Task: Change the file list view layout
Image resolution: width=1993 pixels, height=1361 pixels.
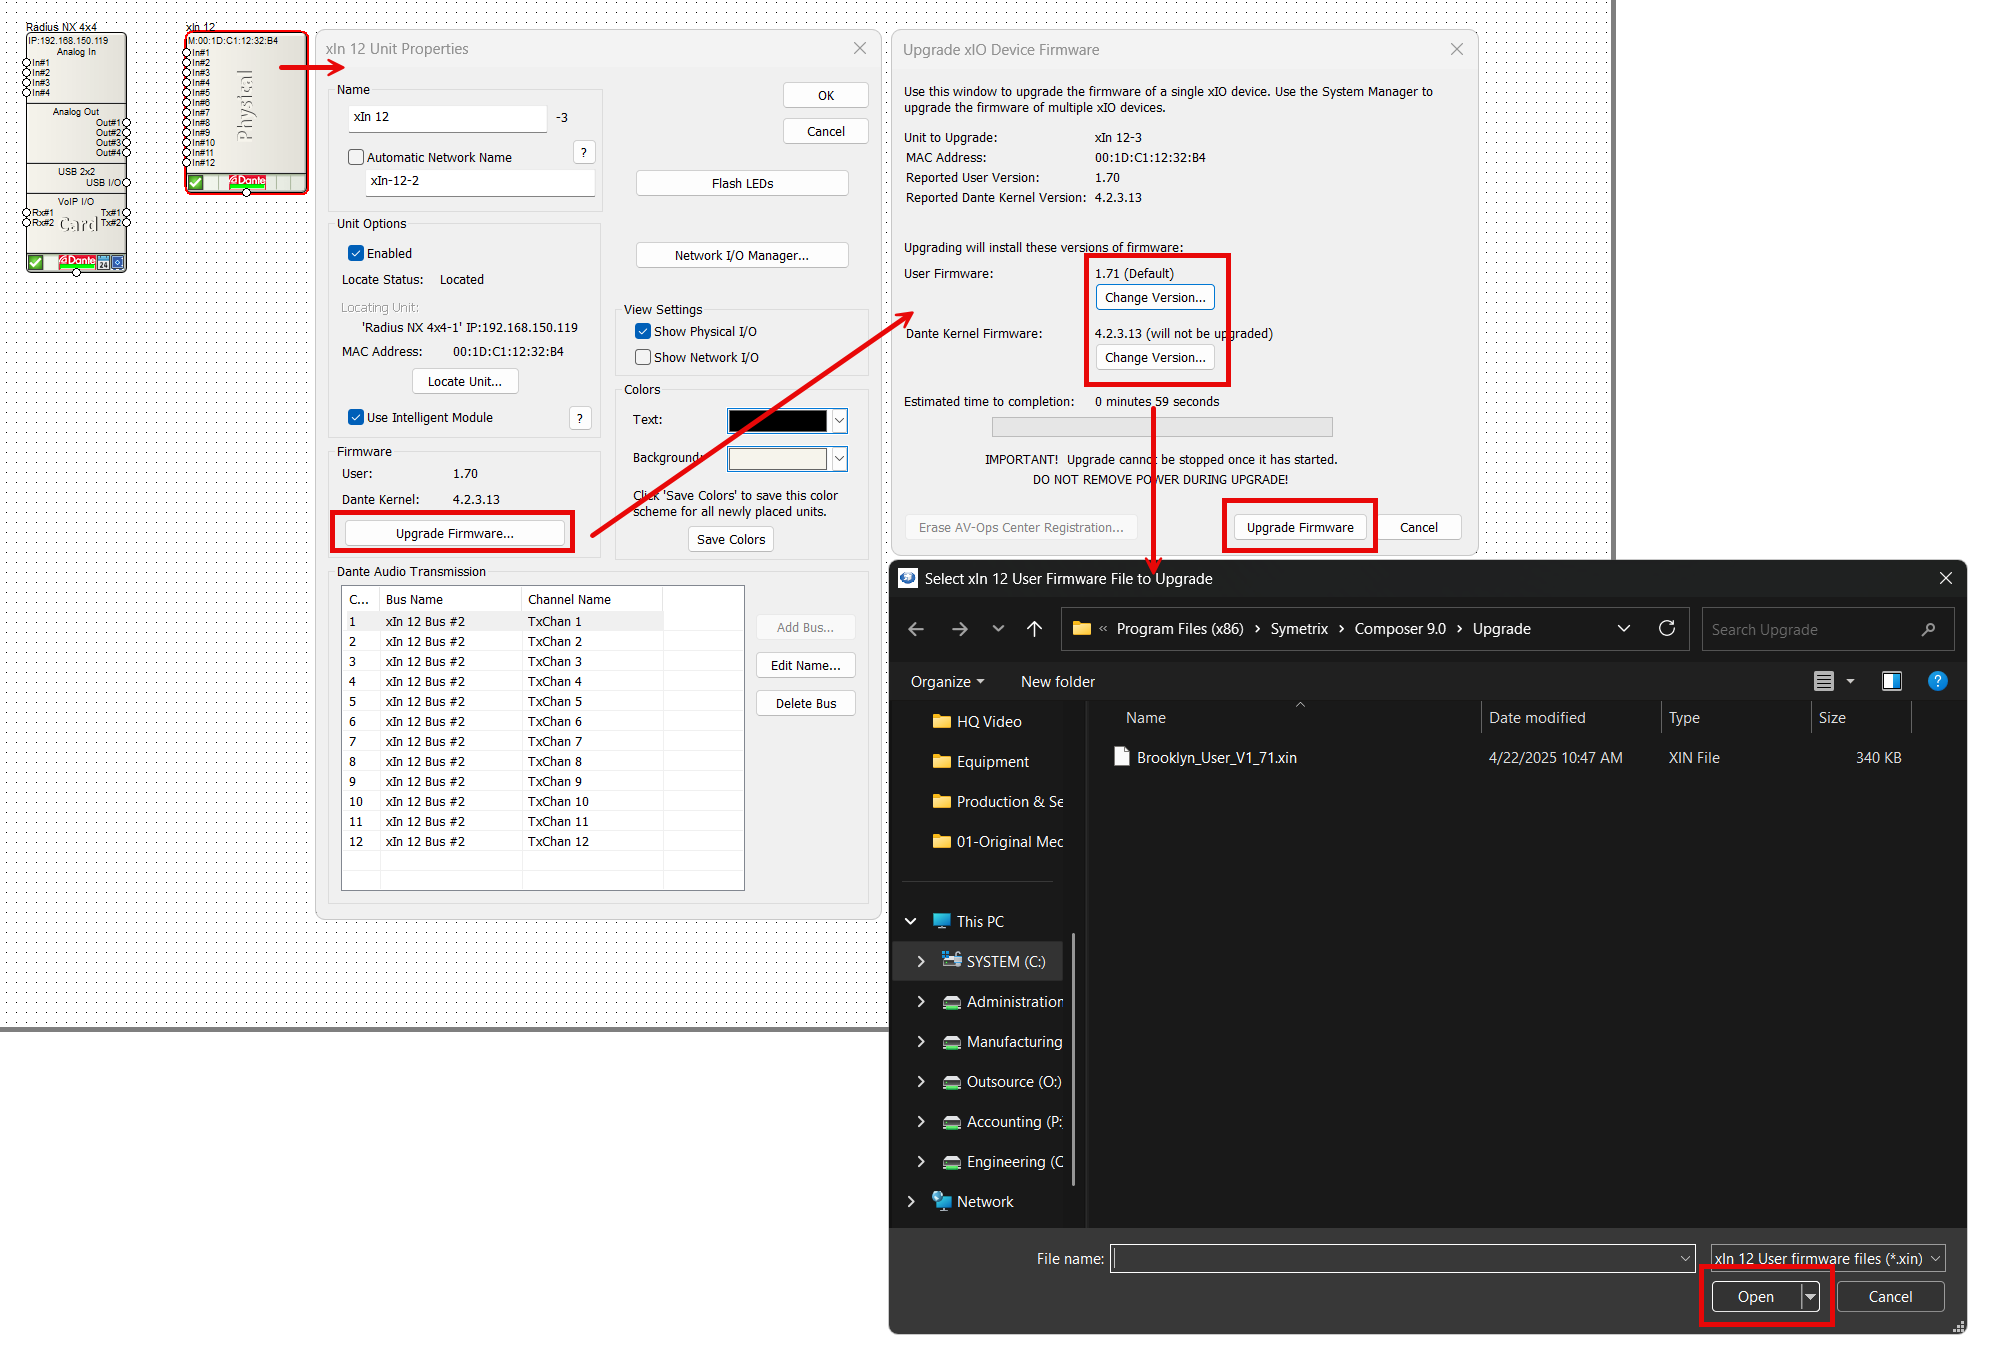Action: (1824, 681)
